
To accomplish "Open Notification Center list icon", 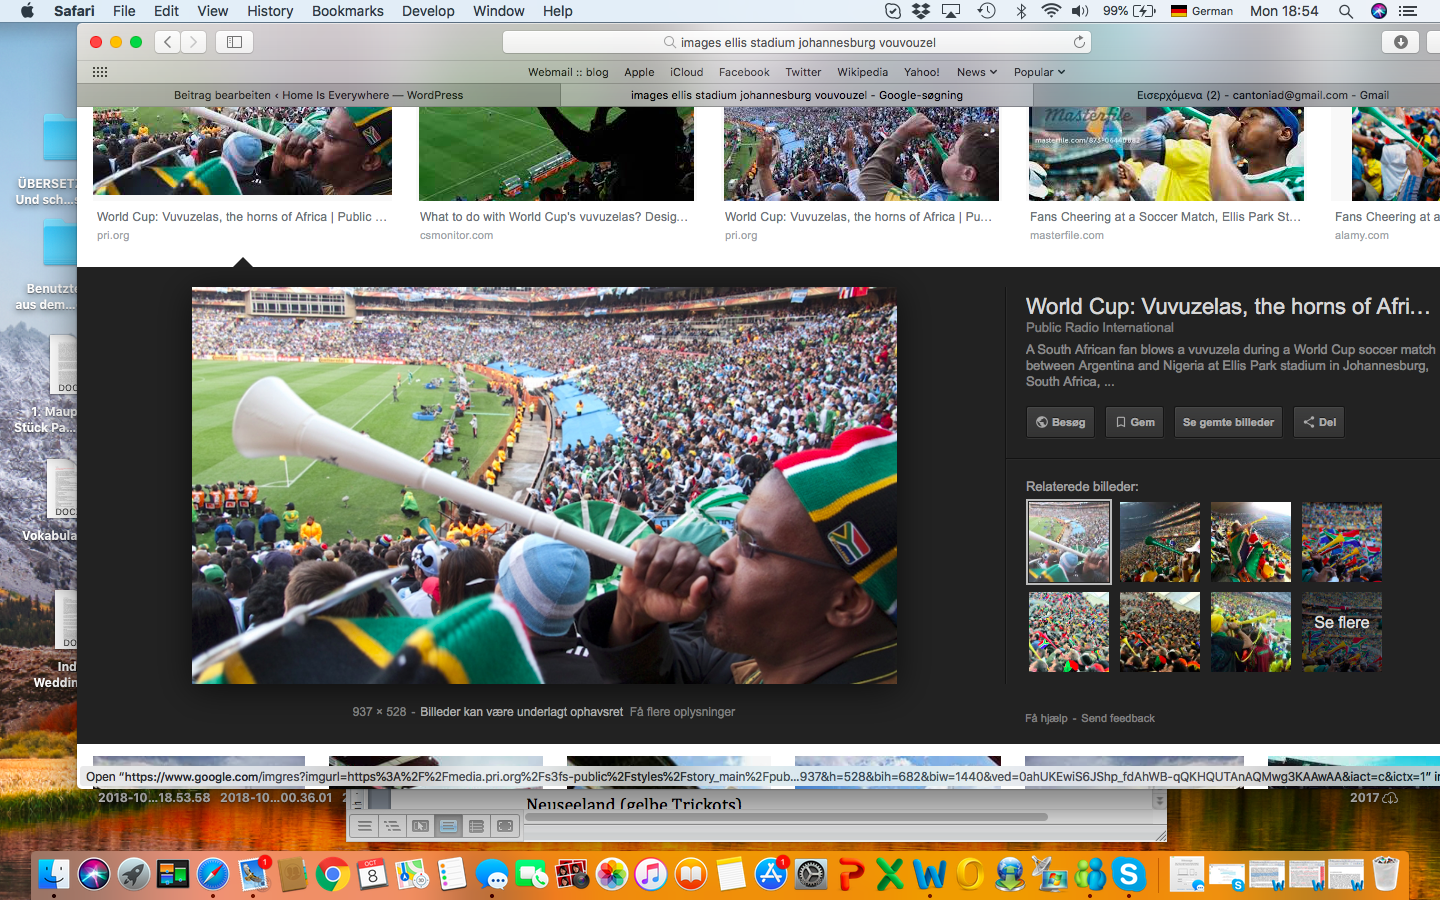I will coord(1408,11).
